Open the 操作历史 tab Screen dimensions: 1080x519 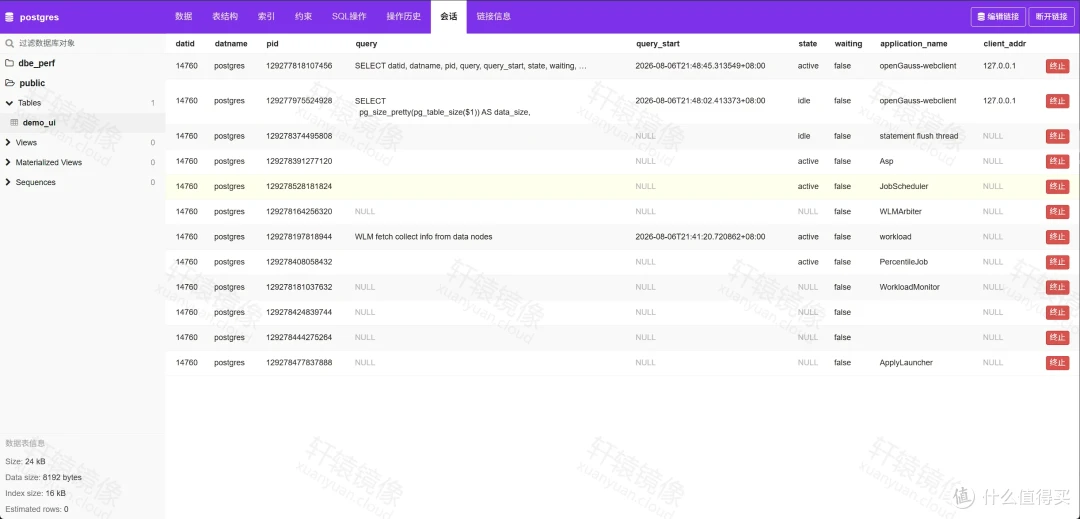[404, 17]
